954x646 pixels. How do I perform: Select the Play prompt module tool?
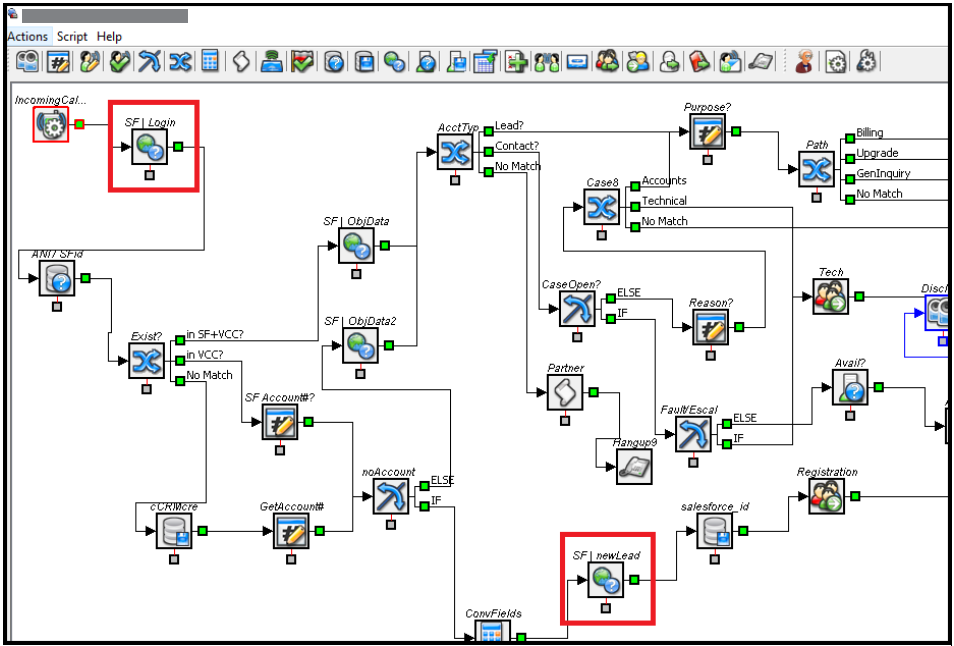(28, 61)
